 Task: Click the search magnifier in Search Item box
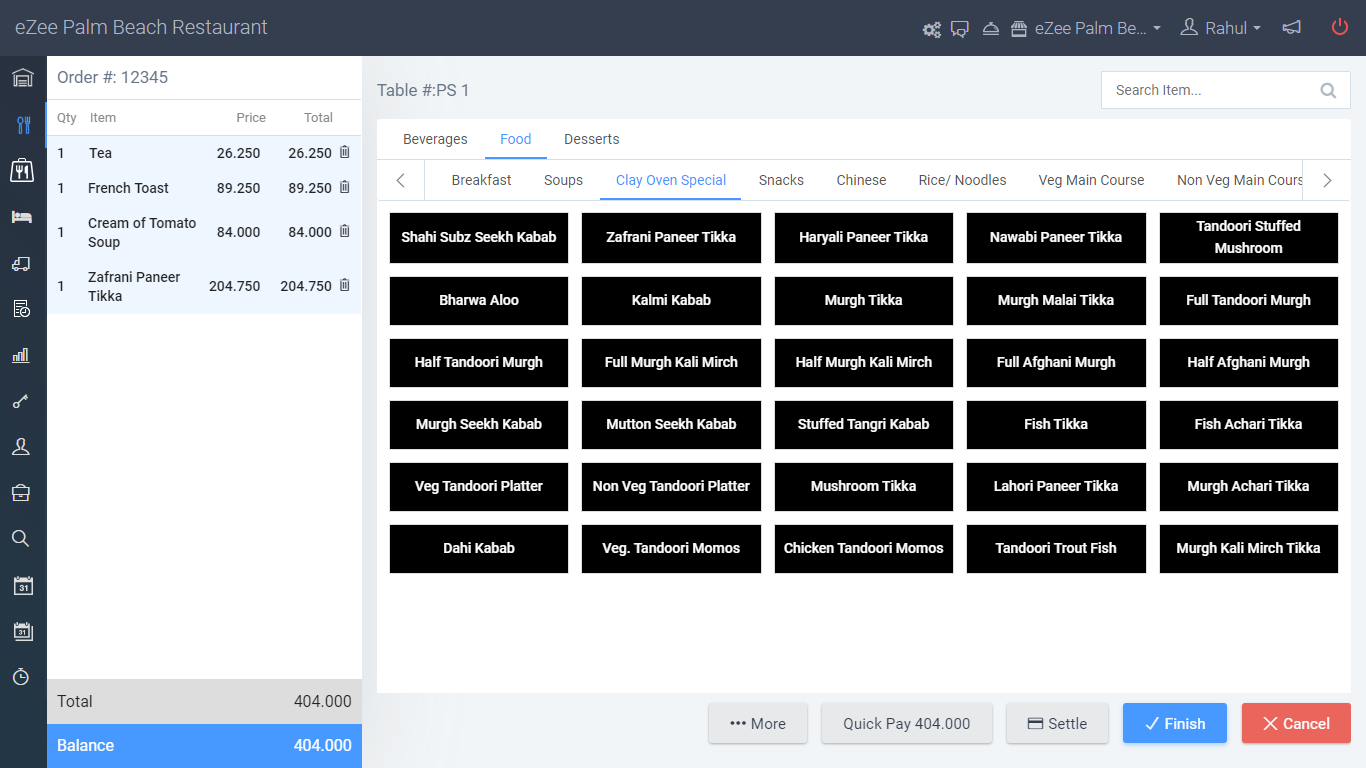pyautogui.click(x=1328, y=91)
